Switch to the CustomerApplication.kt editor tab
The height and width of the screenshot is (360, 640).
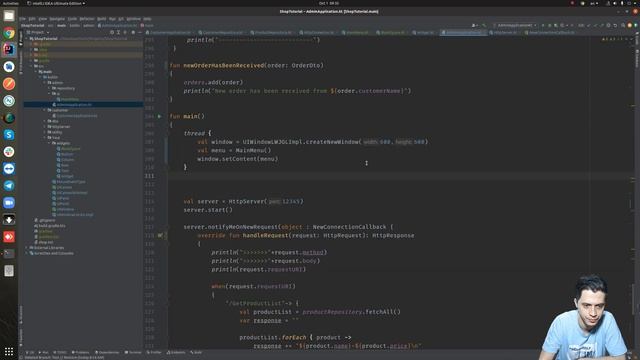click(x=170, y=32)
